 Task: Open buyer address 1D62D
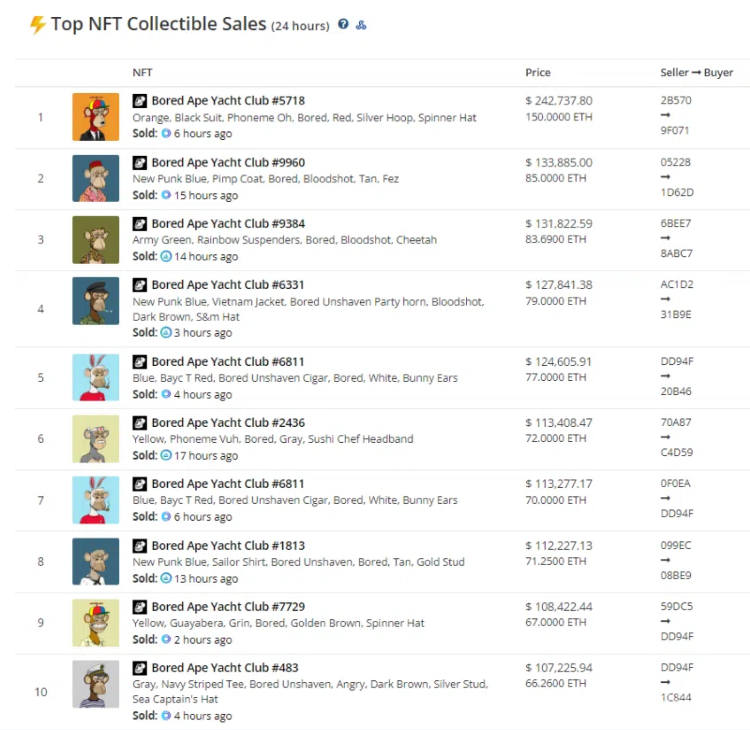677,192
